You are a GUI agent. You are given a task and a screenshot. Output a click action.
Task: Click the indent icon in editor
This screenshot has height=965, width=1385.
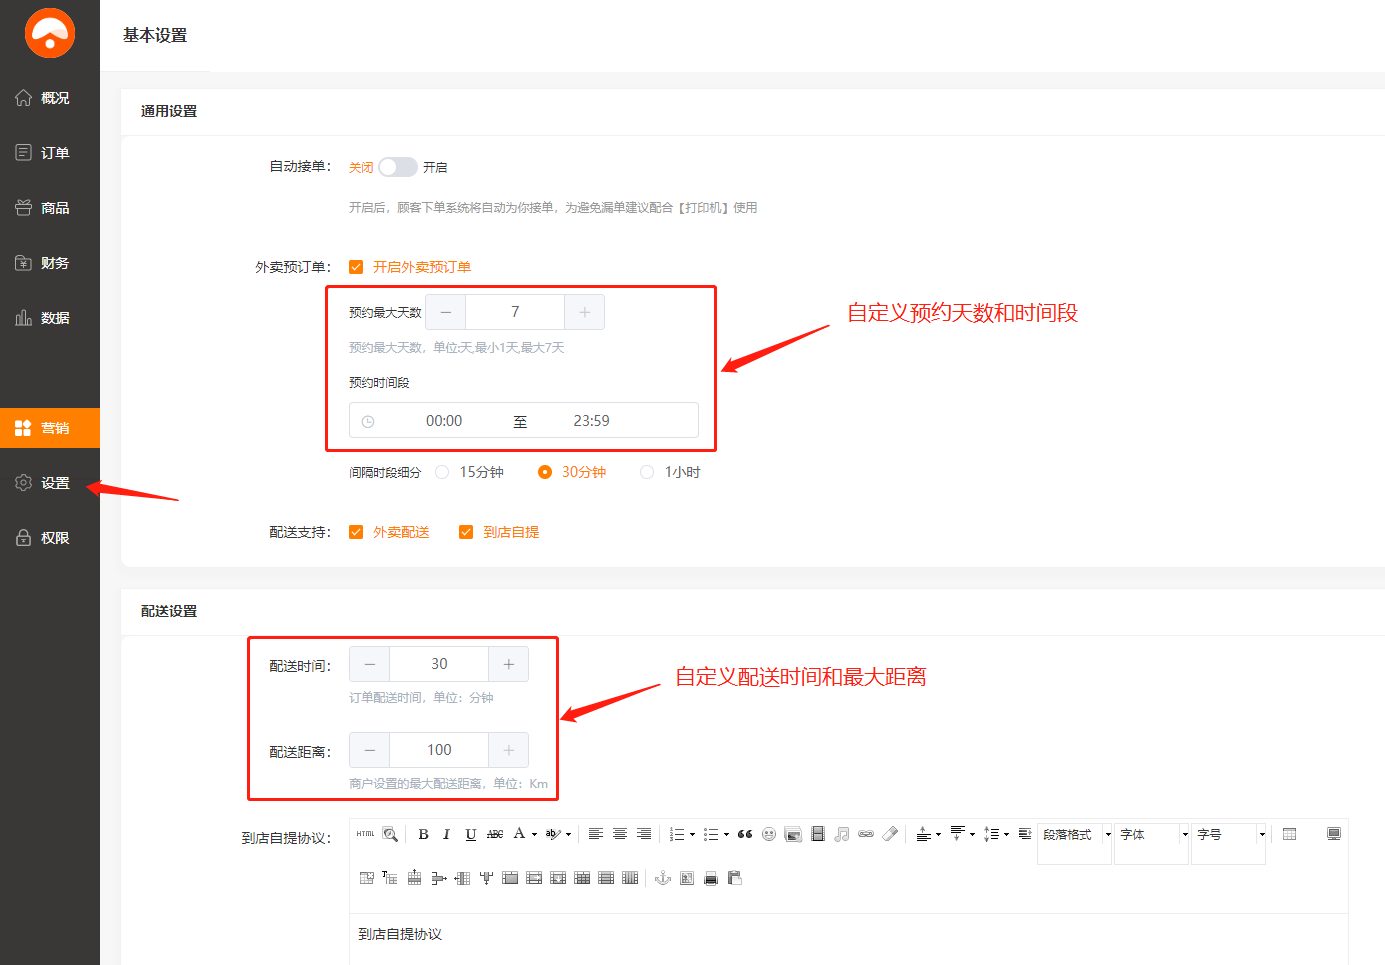tap(1025, 834)
